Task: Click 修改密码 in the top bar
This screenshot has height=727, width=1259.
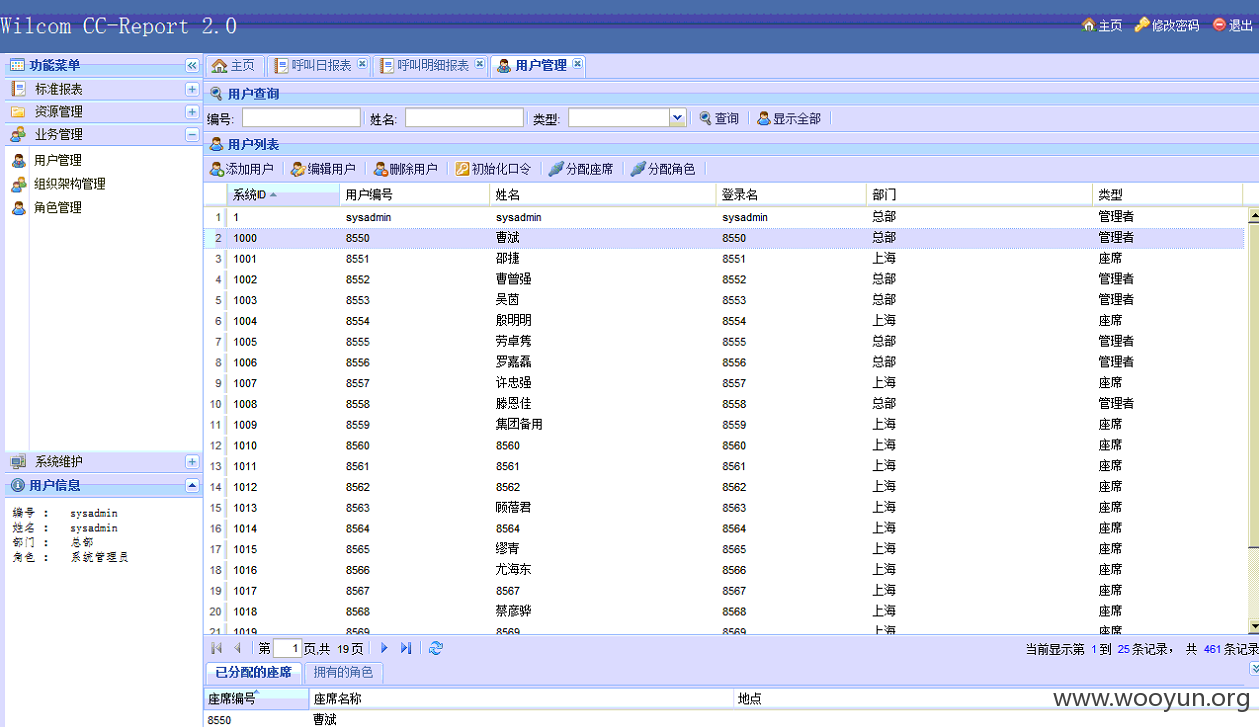Action: pos(1166,25)
